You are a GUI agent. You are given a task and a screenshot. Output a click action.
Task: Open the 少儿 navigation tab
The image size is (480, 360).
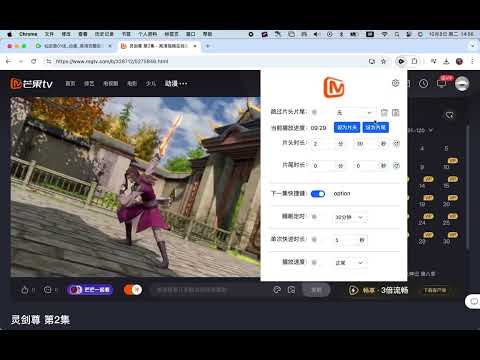point(151,83)
